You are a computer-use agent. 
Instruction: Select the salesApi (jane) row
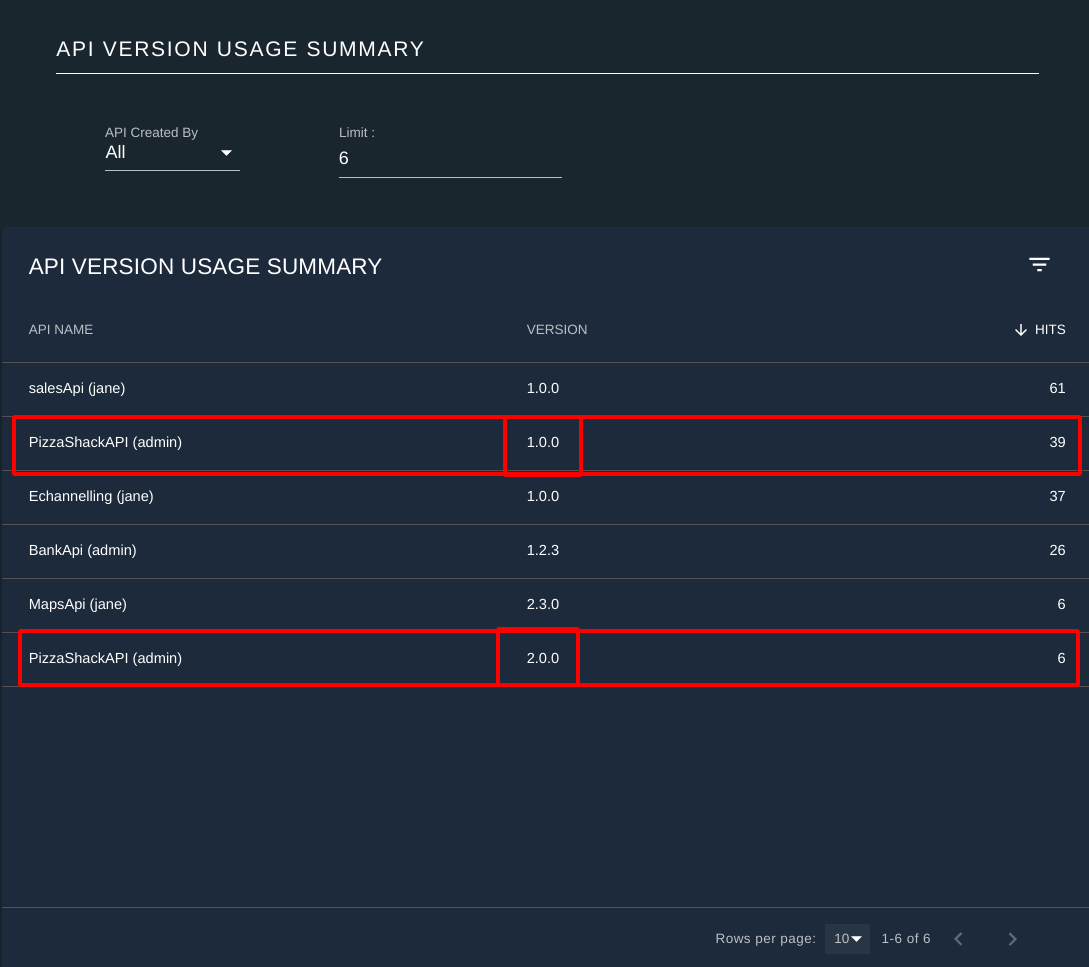click(x=545, y=389)
